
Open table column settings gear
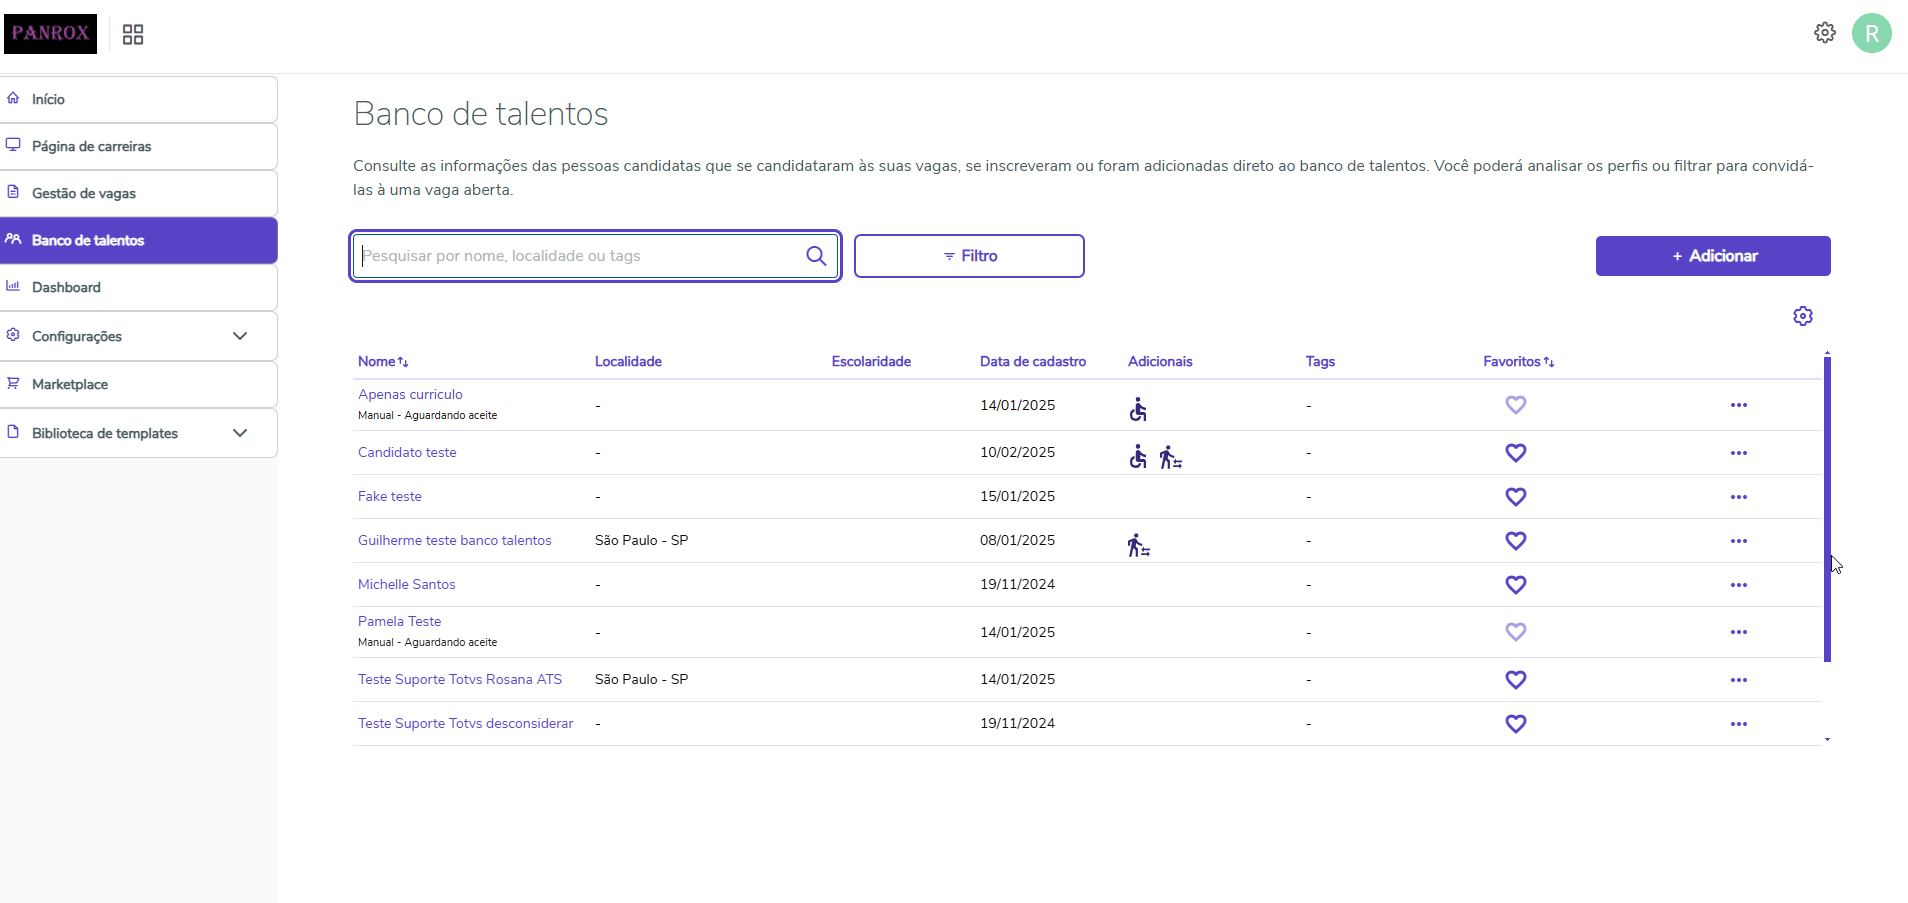tap(1803, 316)
